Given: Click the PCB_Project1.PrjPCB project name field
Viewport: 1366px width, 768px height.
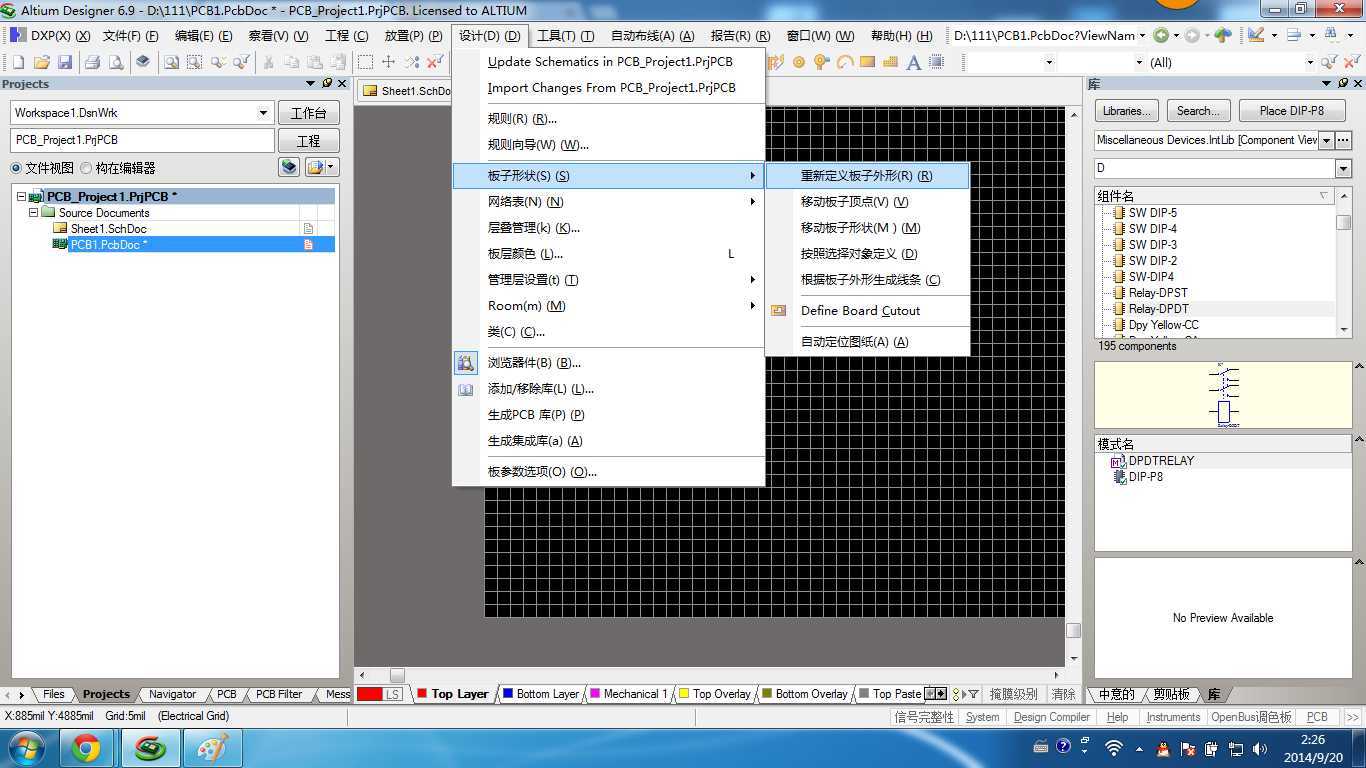Looking at the screenshot, I should coord(142,140).
